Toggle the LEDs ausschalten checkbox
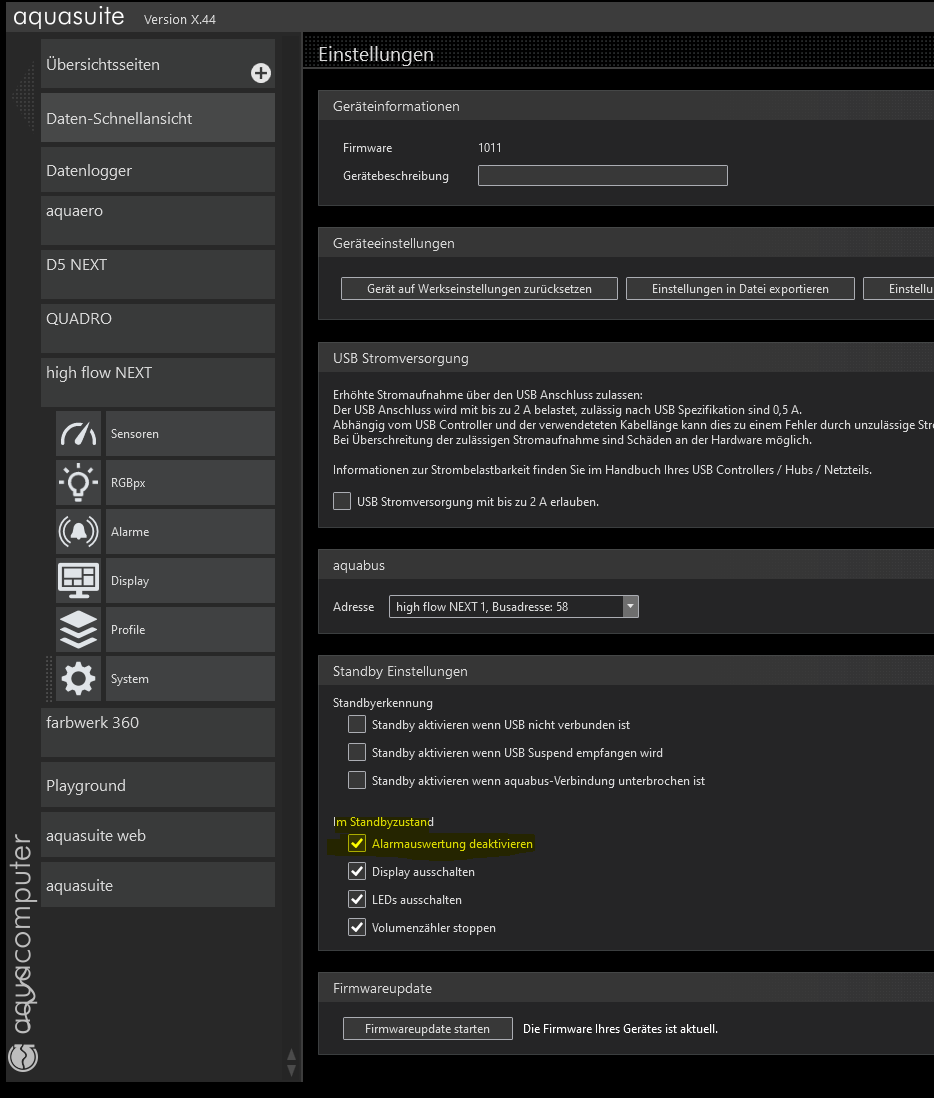The height and width of the screenshot is (1098, 934). (357, 900)
